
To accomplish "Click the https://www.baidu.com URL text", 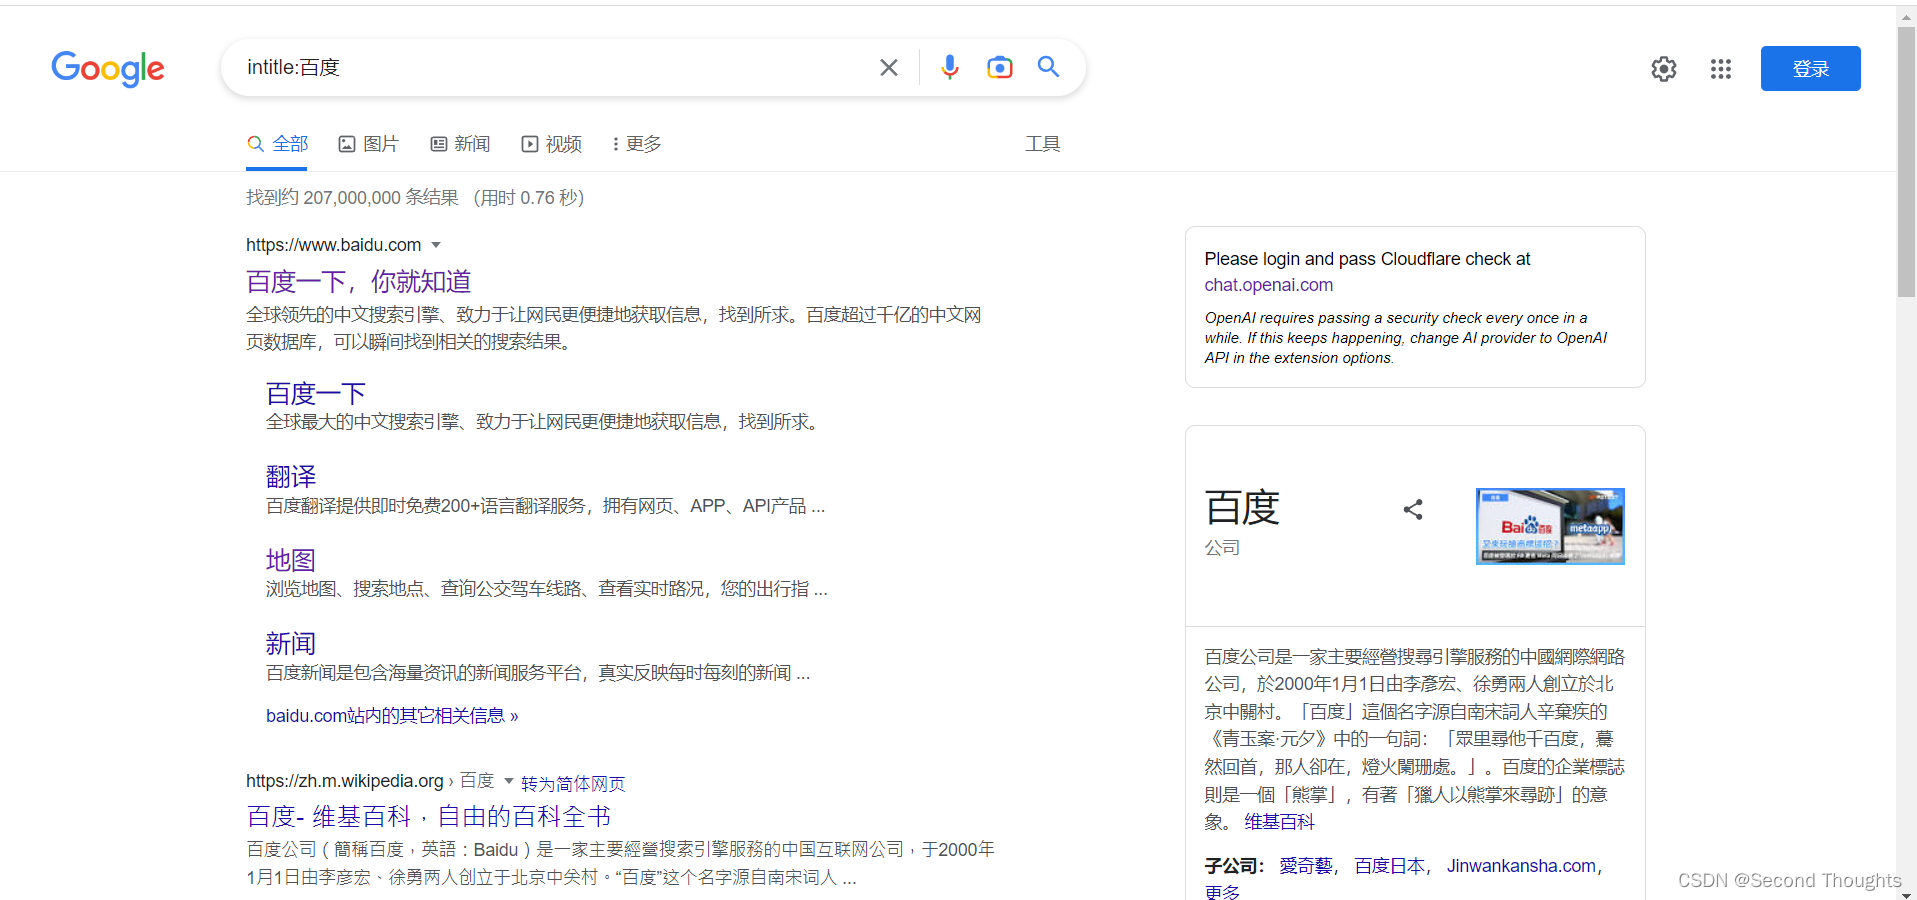I will [334, 245].
